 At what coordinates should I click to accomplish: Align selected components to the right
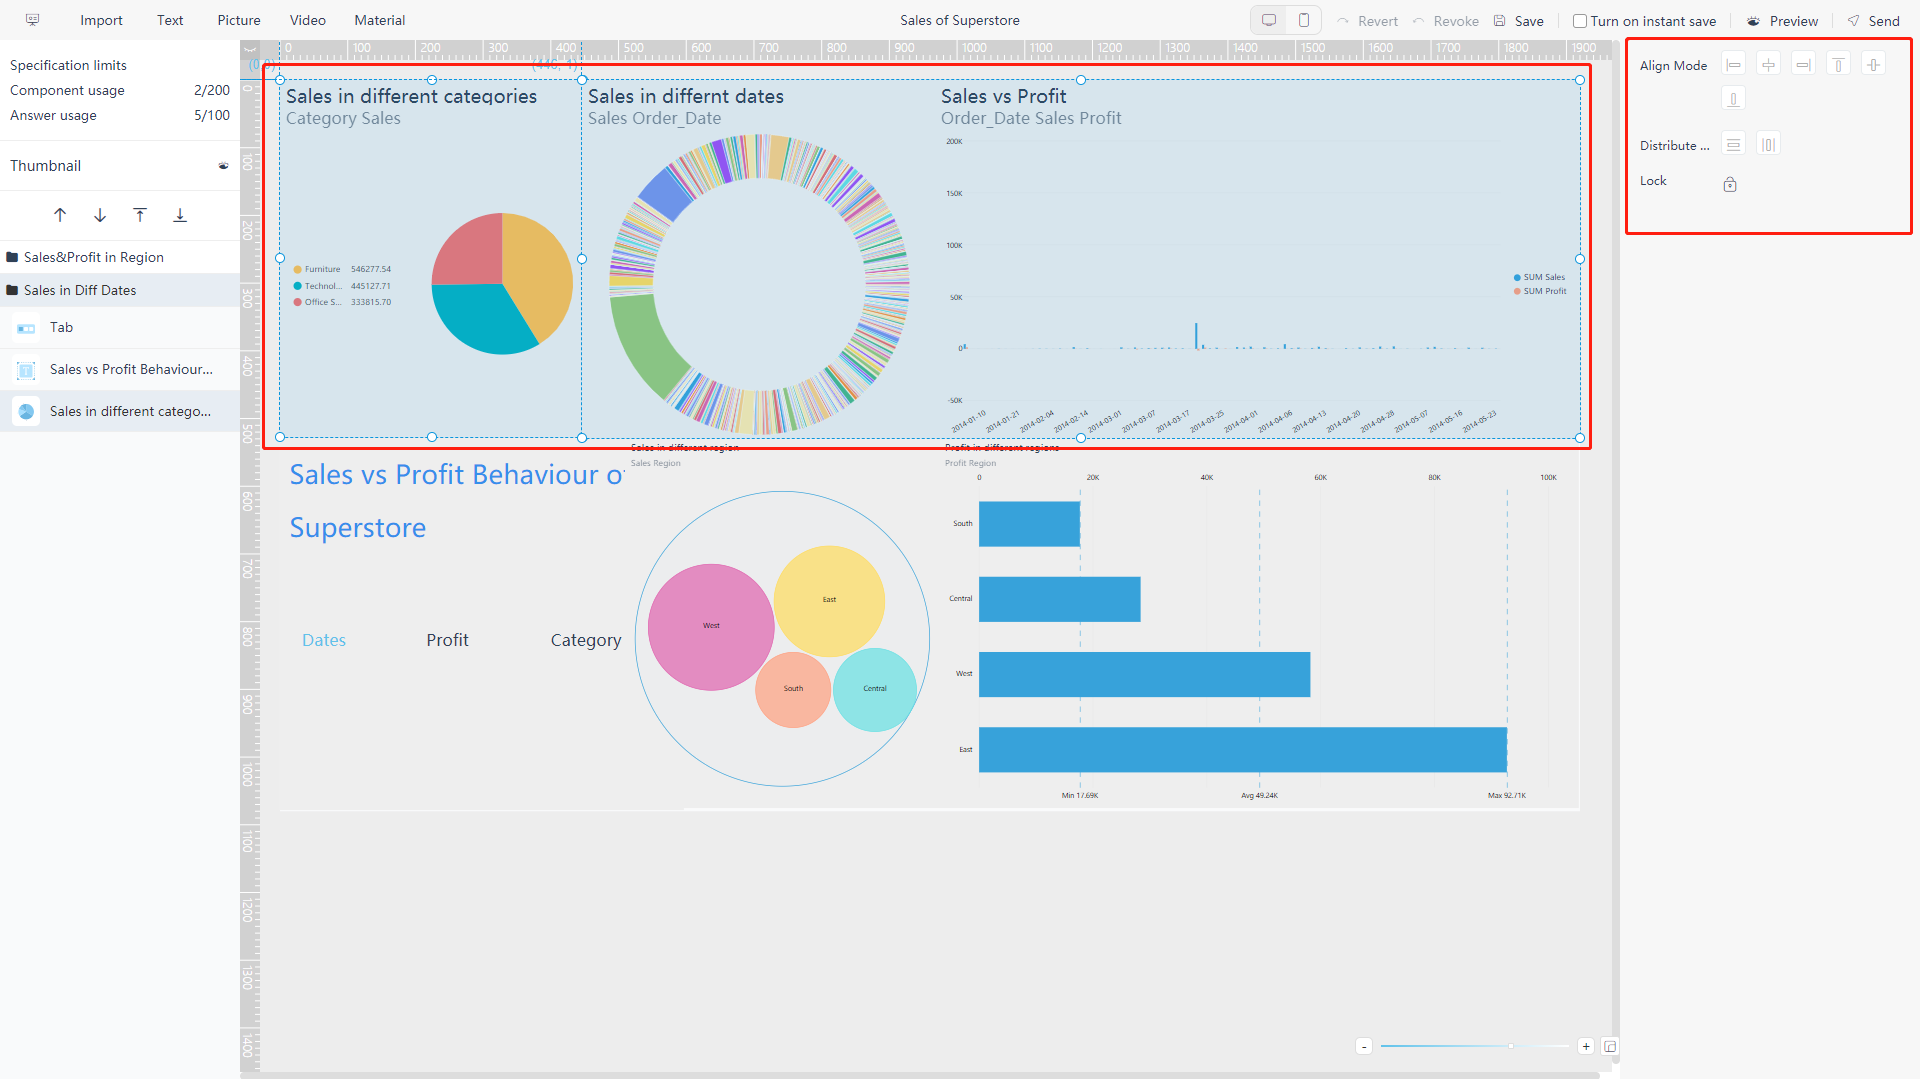[x=1803, y=65]
